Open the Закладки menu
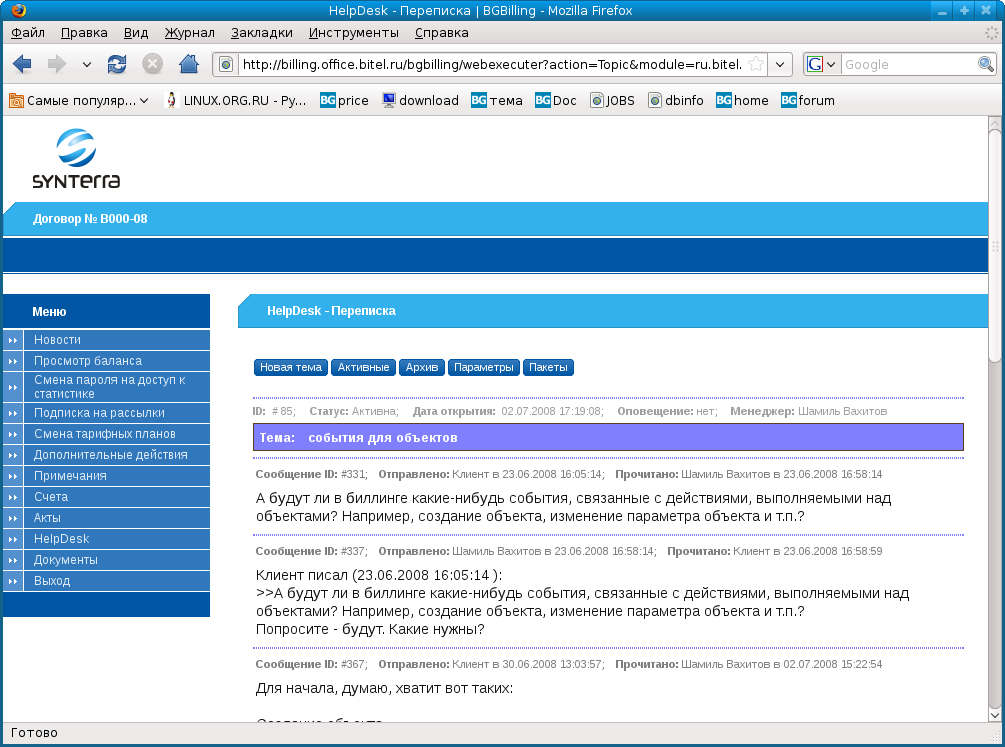 [261, 32]
